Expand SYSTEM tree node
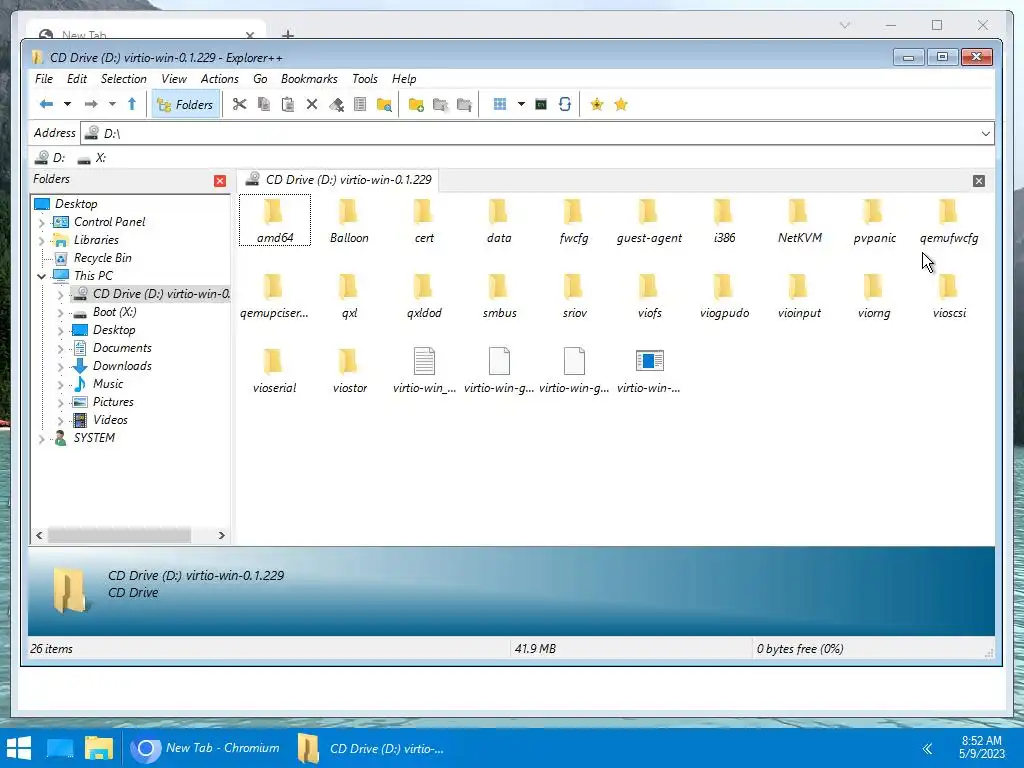This screenshot has width=1024, height=768. [x=42, y=439]
